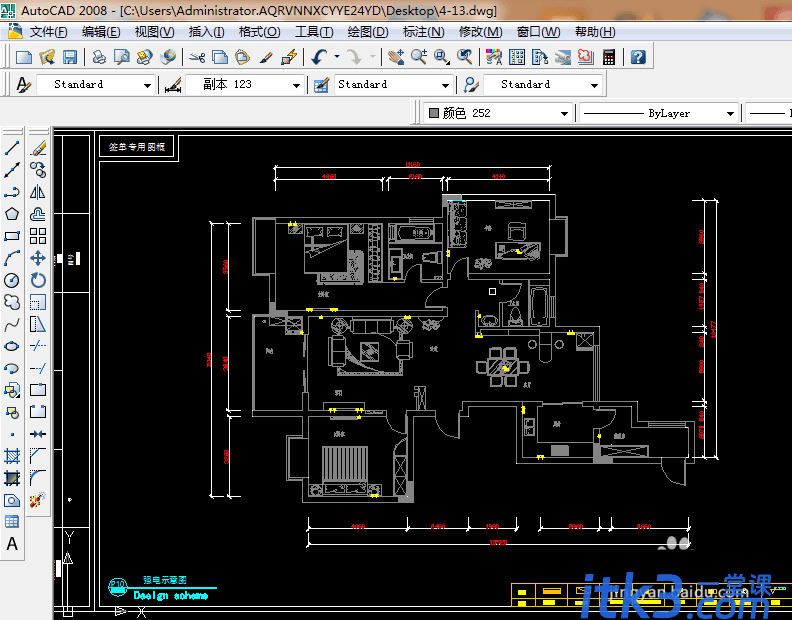Open the Quick Calculator
792x620 pixels.
coord(609,57)
